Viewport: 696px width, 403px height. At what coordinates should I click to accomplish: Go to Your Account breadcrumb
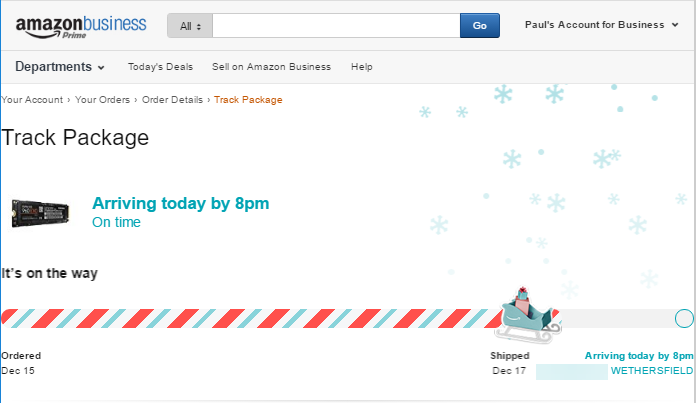[x=32, y=99]
